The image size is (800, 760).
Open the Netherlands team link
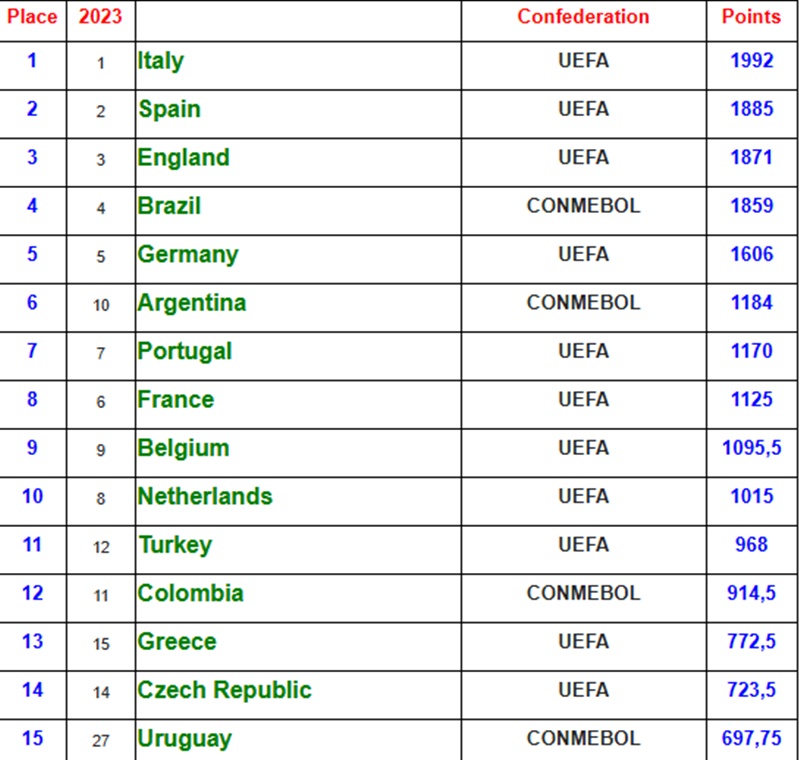pyautogui.click(x=205, y=496)
